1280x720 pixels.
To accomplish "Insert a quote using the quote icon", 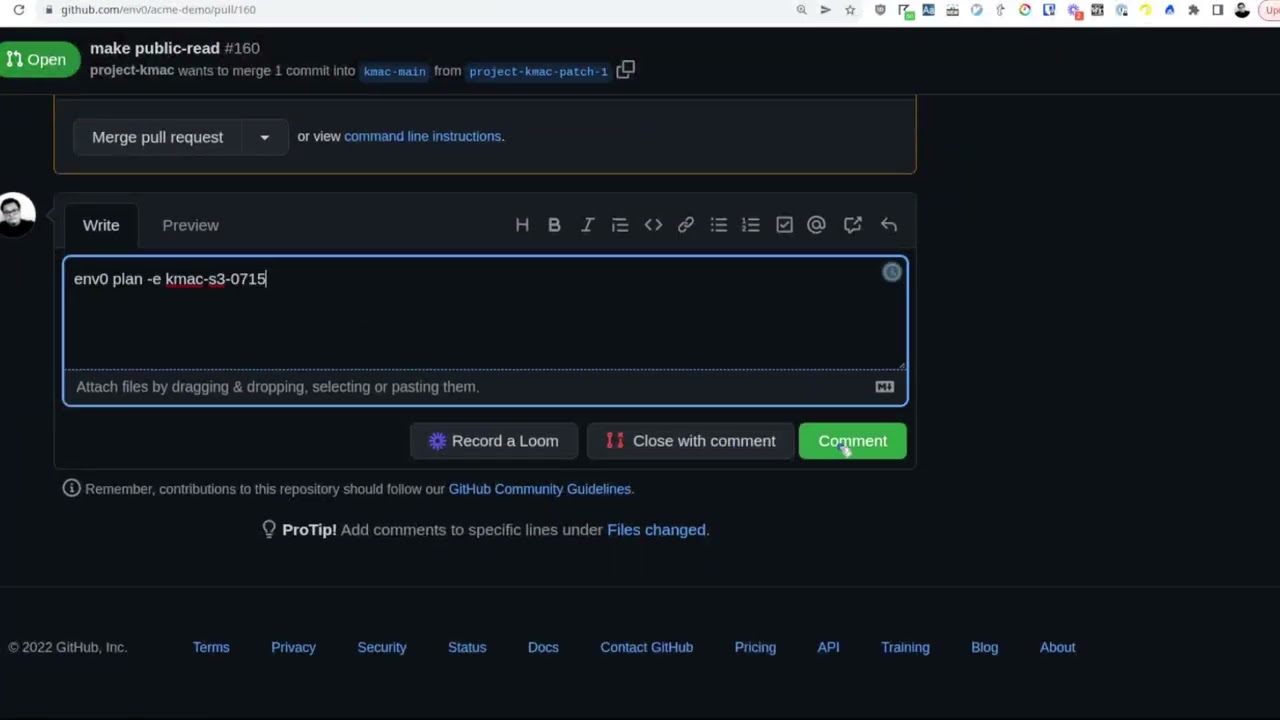I will (620, 225).
